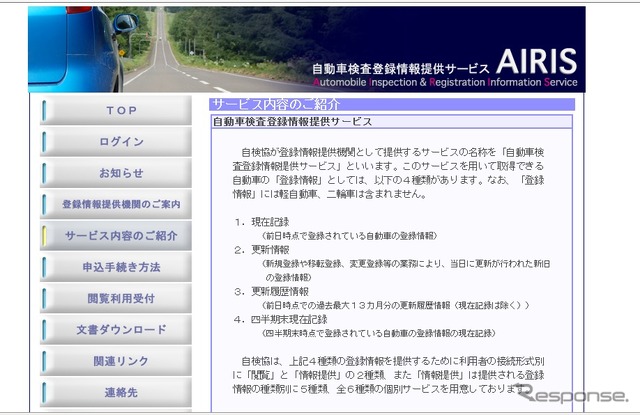Open 申込手続き方法 page
This screenshot has width=640, height=415.
click(x=116, y=267)
